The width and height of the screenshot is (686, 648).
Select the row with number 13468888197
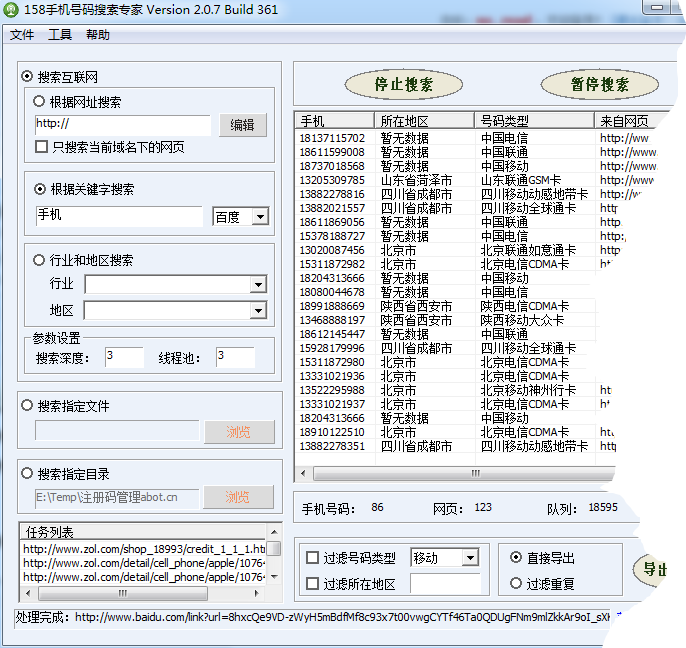[x=446, y=320]
